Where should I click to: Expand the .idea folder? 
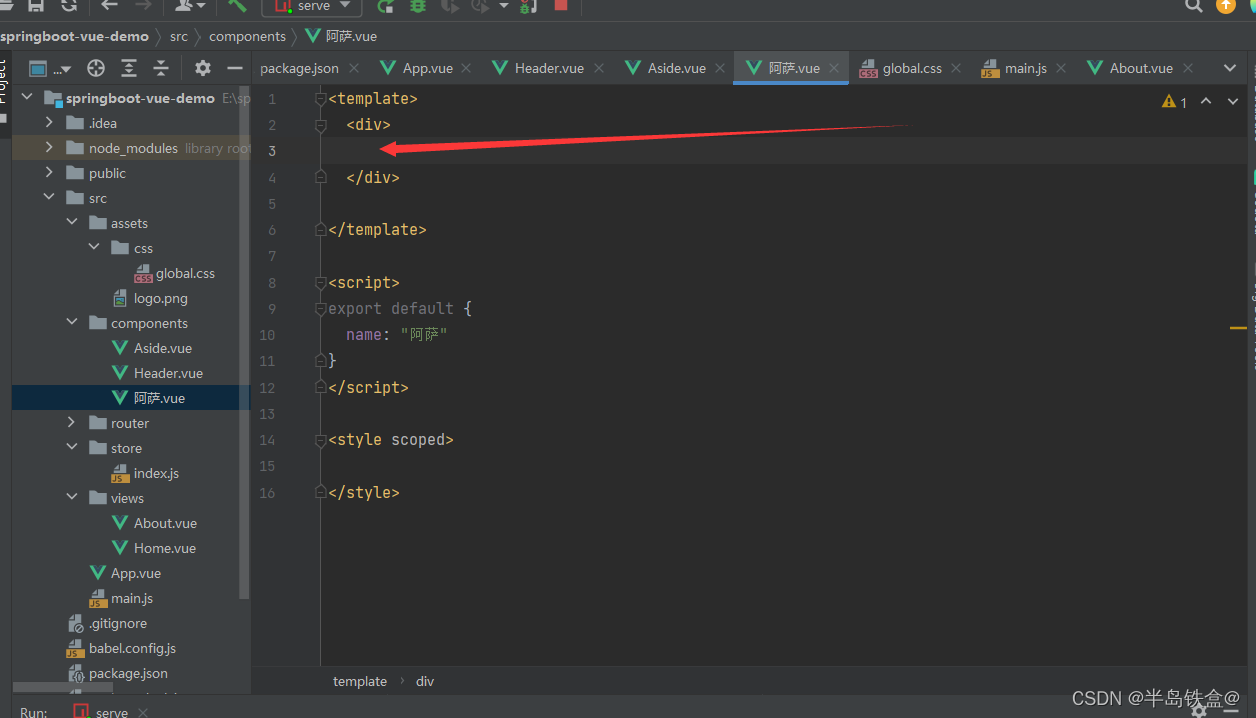click(x=49, y=123)
